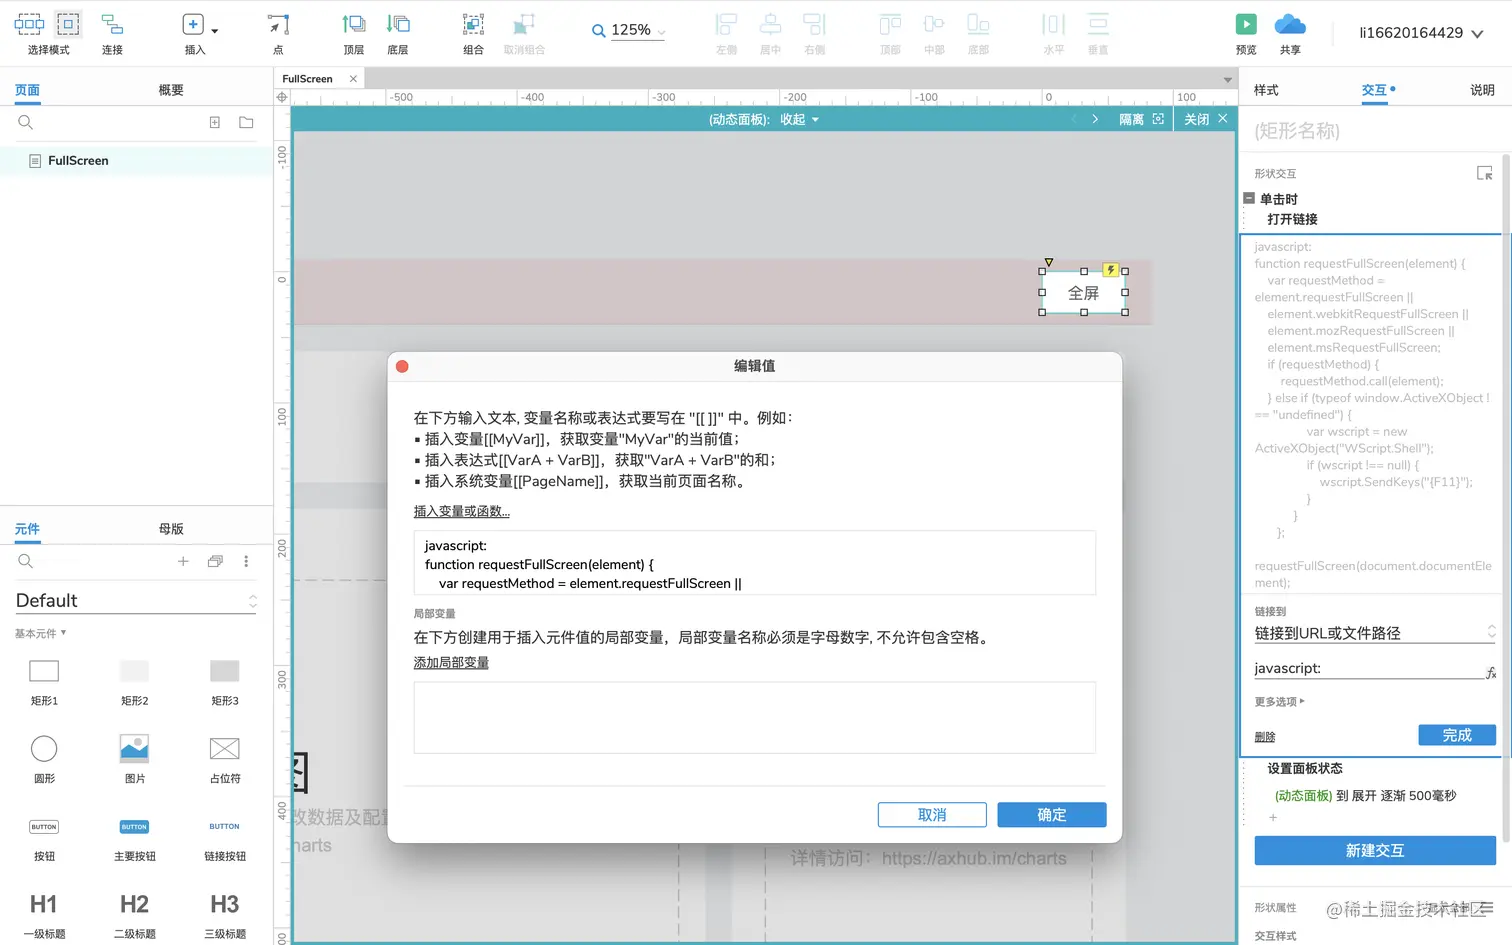
Task: Click the 插入变量或函数 link
Action: pyautogui.click(x=461, y=511)
